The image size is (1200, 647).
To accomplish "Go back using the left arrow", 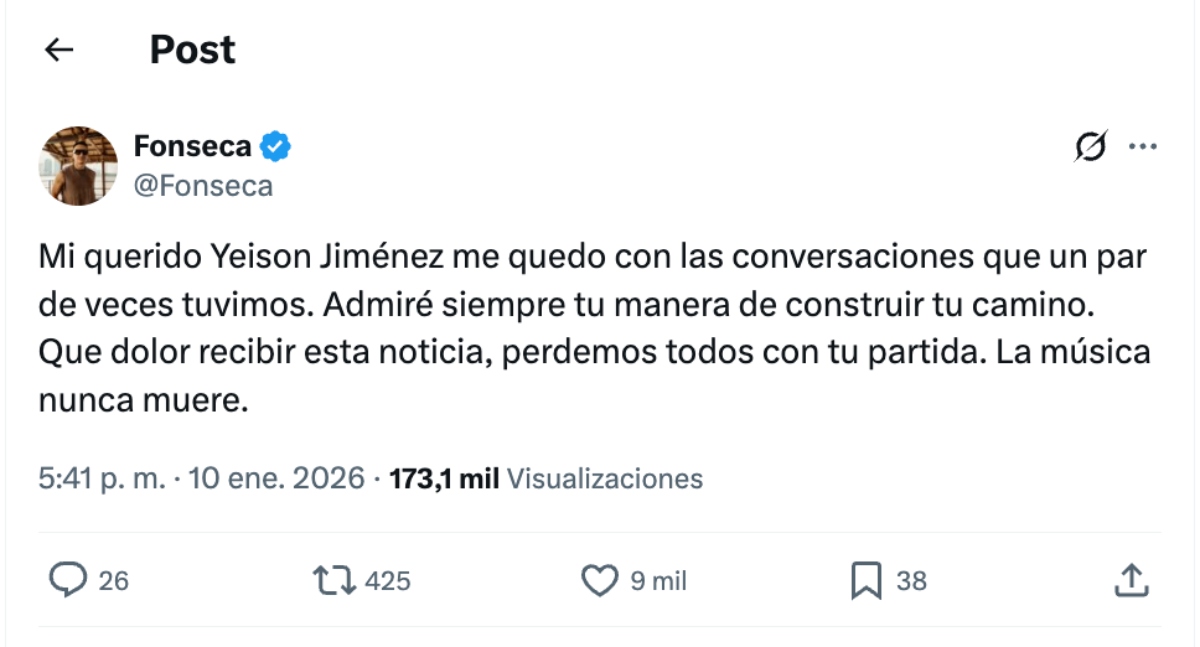I will [60, 50].
